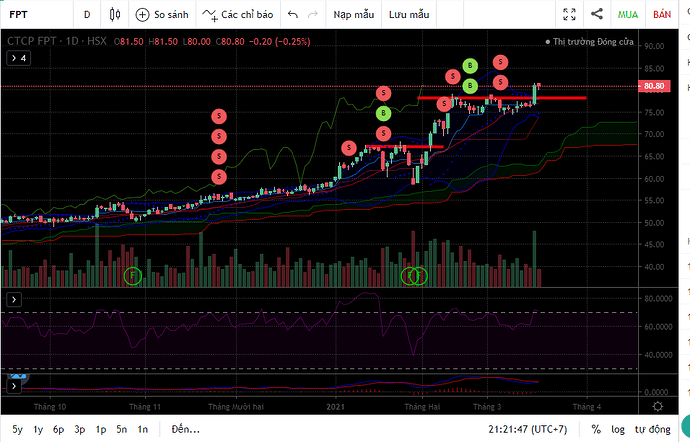
Task: Select the 3p time range
Action: [x=80, y=429]
